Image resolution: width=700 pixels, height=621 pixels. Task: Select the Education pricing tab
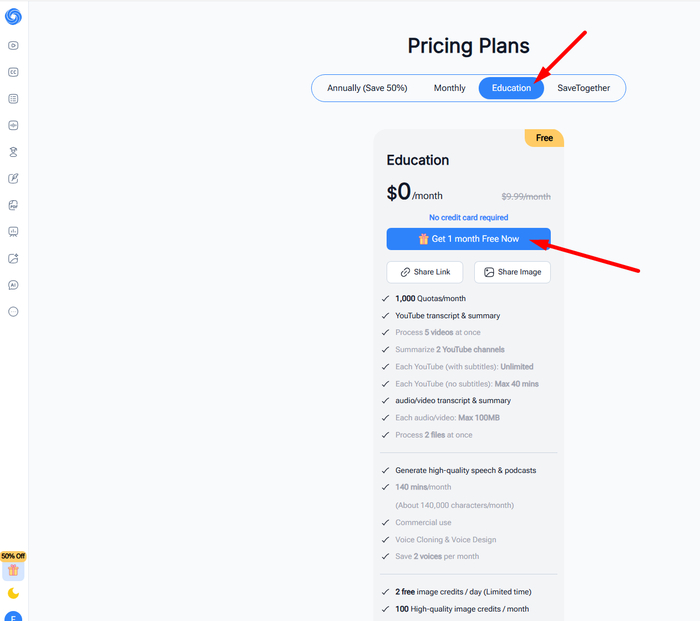click(x=511, y=88)
